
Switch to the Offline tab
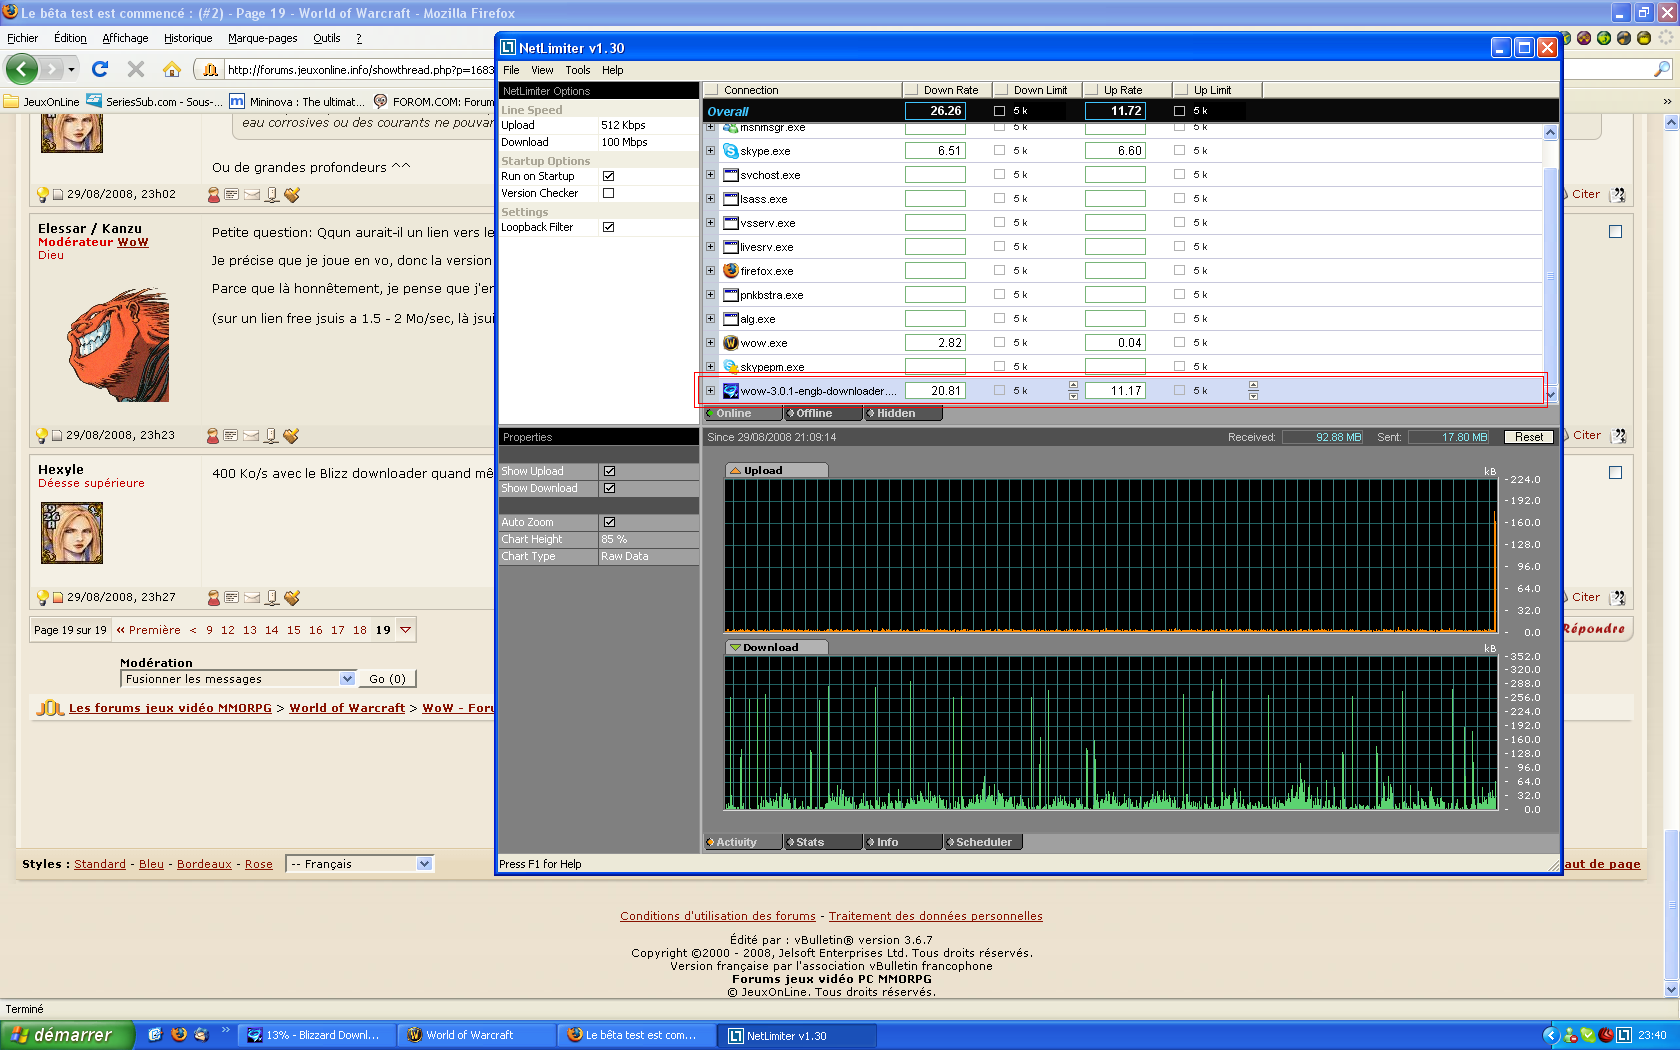[x=823, y=413]
